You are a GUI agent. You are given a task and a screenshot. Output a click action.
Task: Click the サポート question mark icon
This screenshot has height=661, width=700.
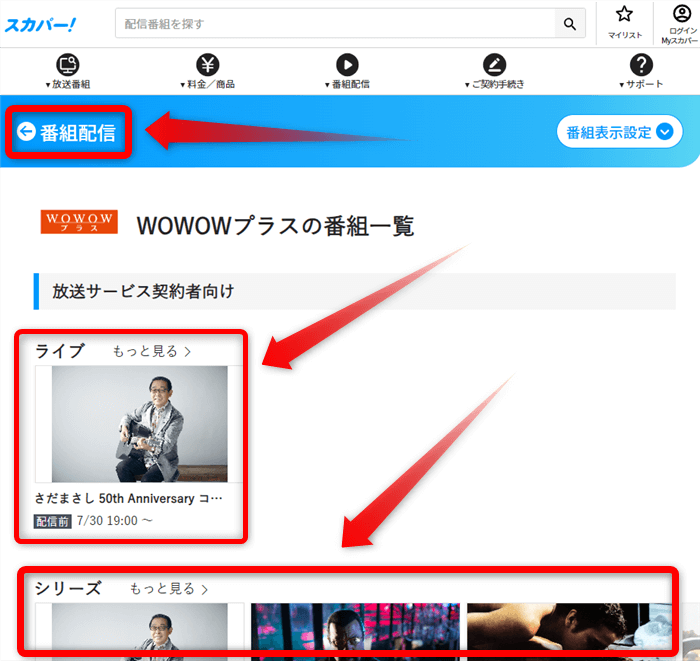click(x=641, y=65)
